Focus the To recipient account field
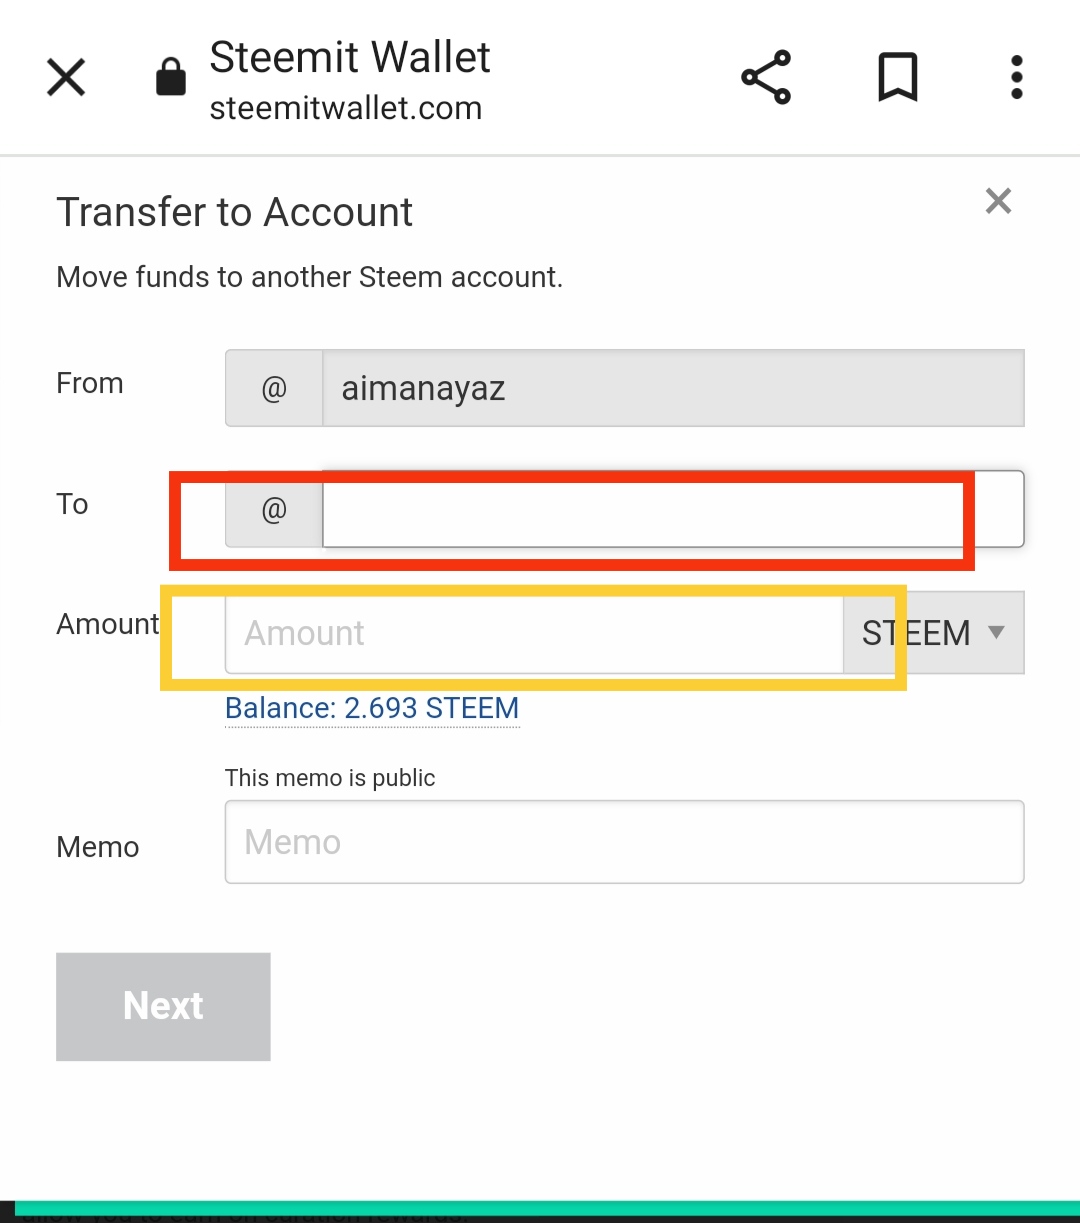1080x1223 pixels. coord(672,510)
